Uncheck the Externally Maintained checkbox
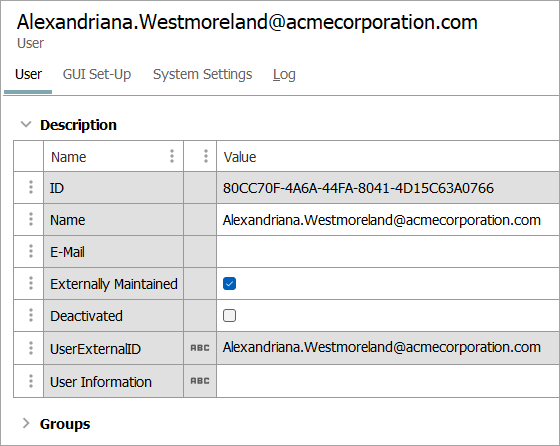The image size is (560, 446). coord(229,284)
